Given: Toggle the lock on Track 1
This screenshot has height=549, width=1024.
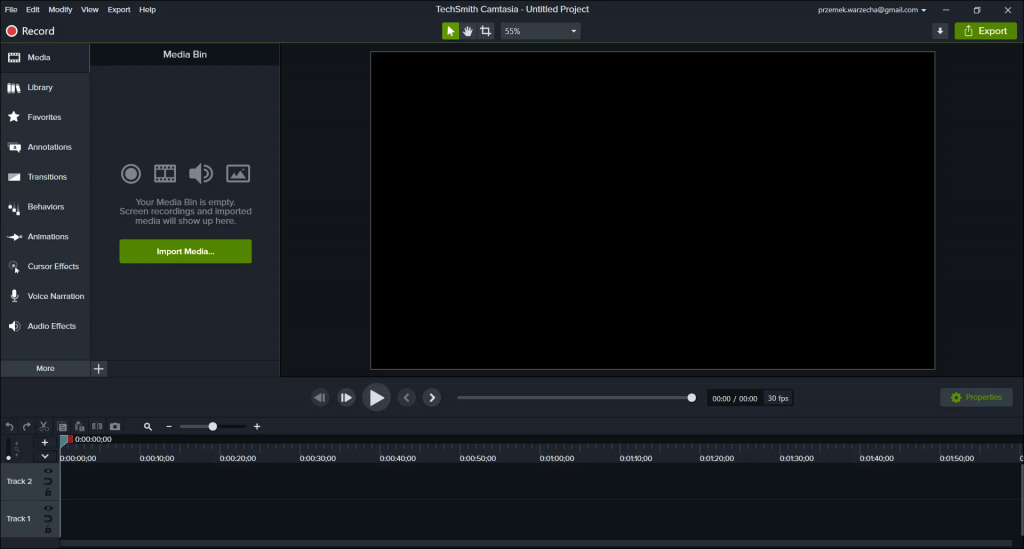Looking at the screenshot, I should [x=48, y=530].
